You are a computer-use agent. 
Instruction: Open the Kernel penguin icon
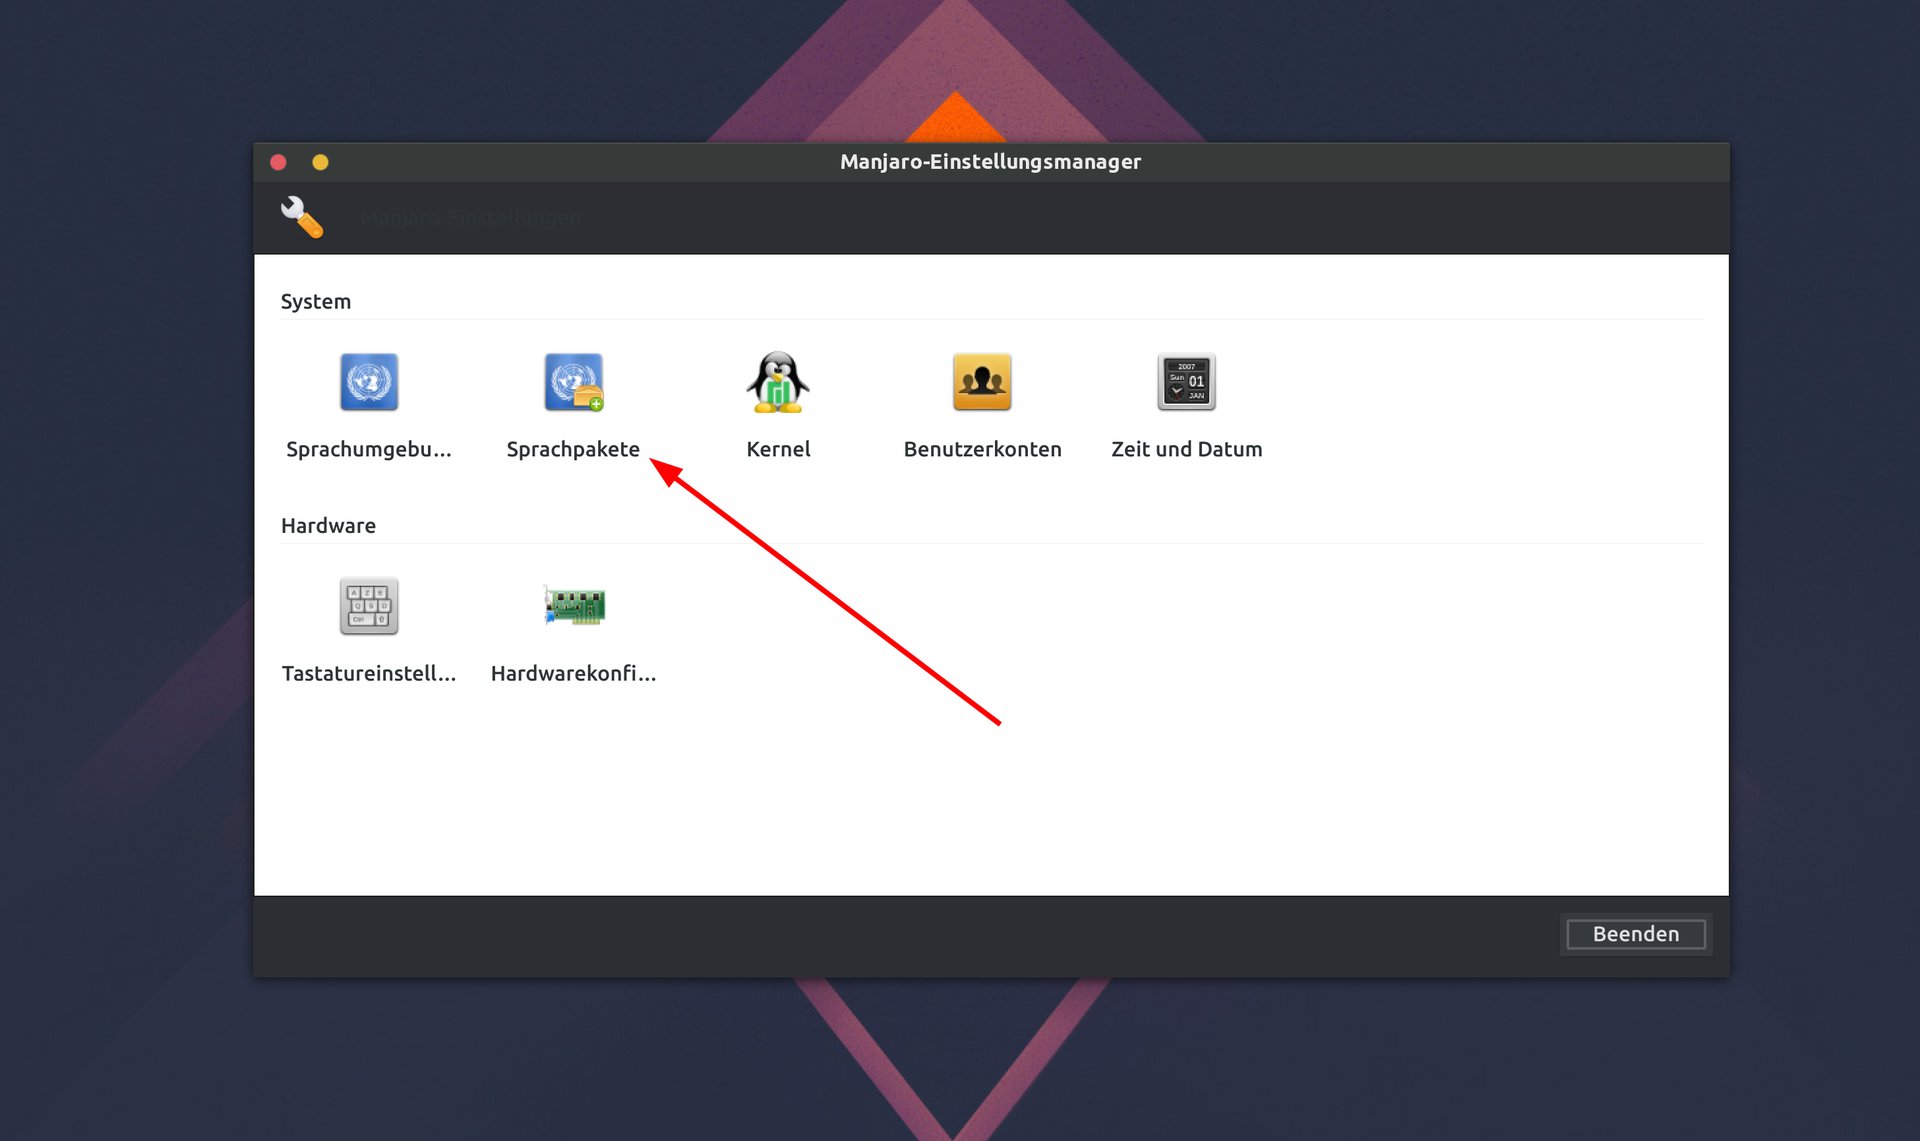pyautogui.click(x=778, y=382)
